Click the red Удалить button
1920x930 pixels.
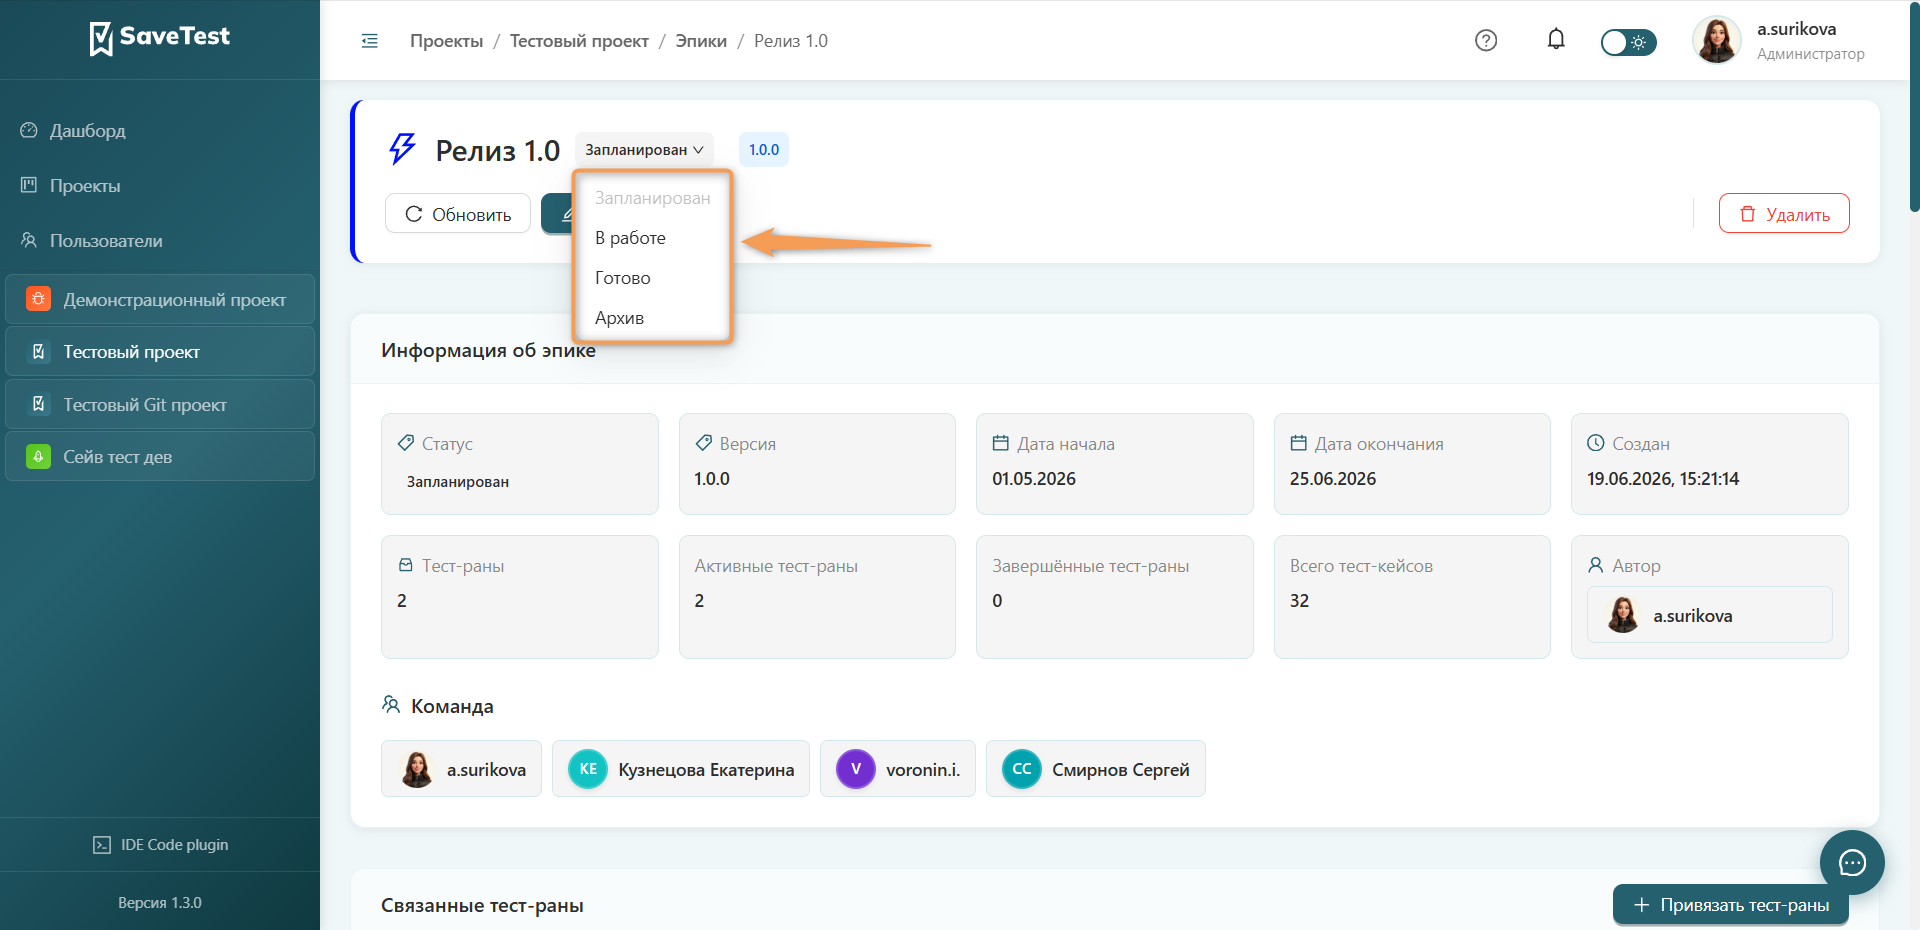[1784, 214]
